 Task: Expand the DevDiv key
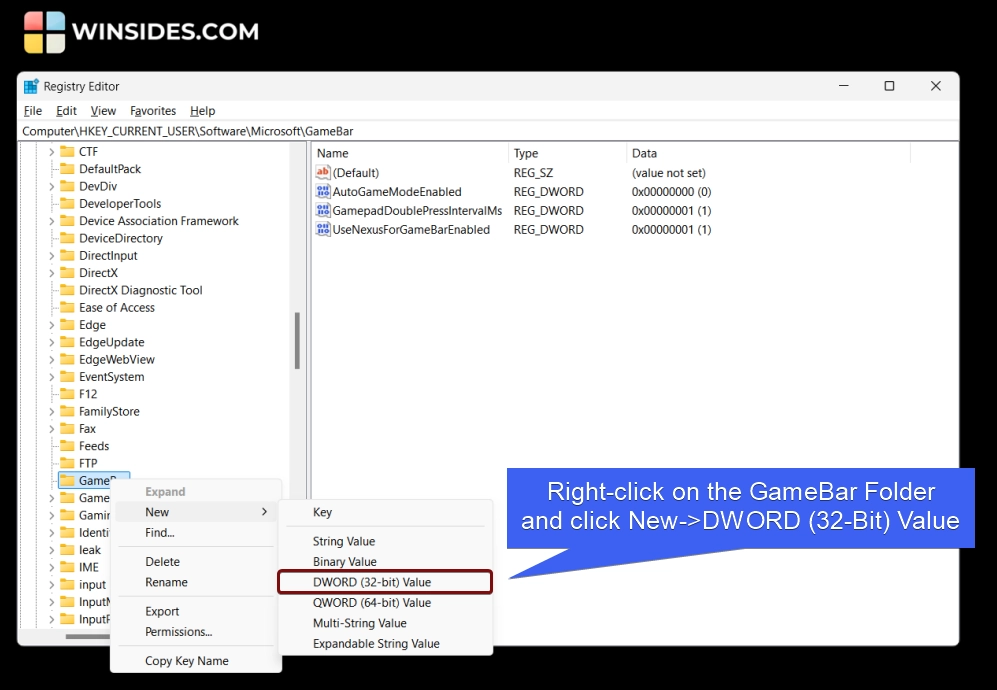pos(52,186)
